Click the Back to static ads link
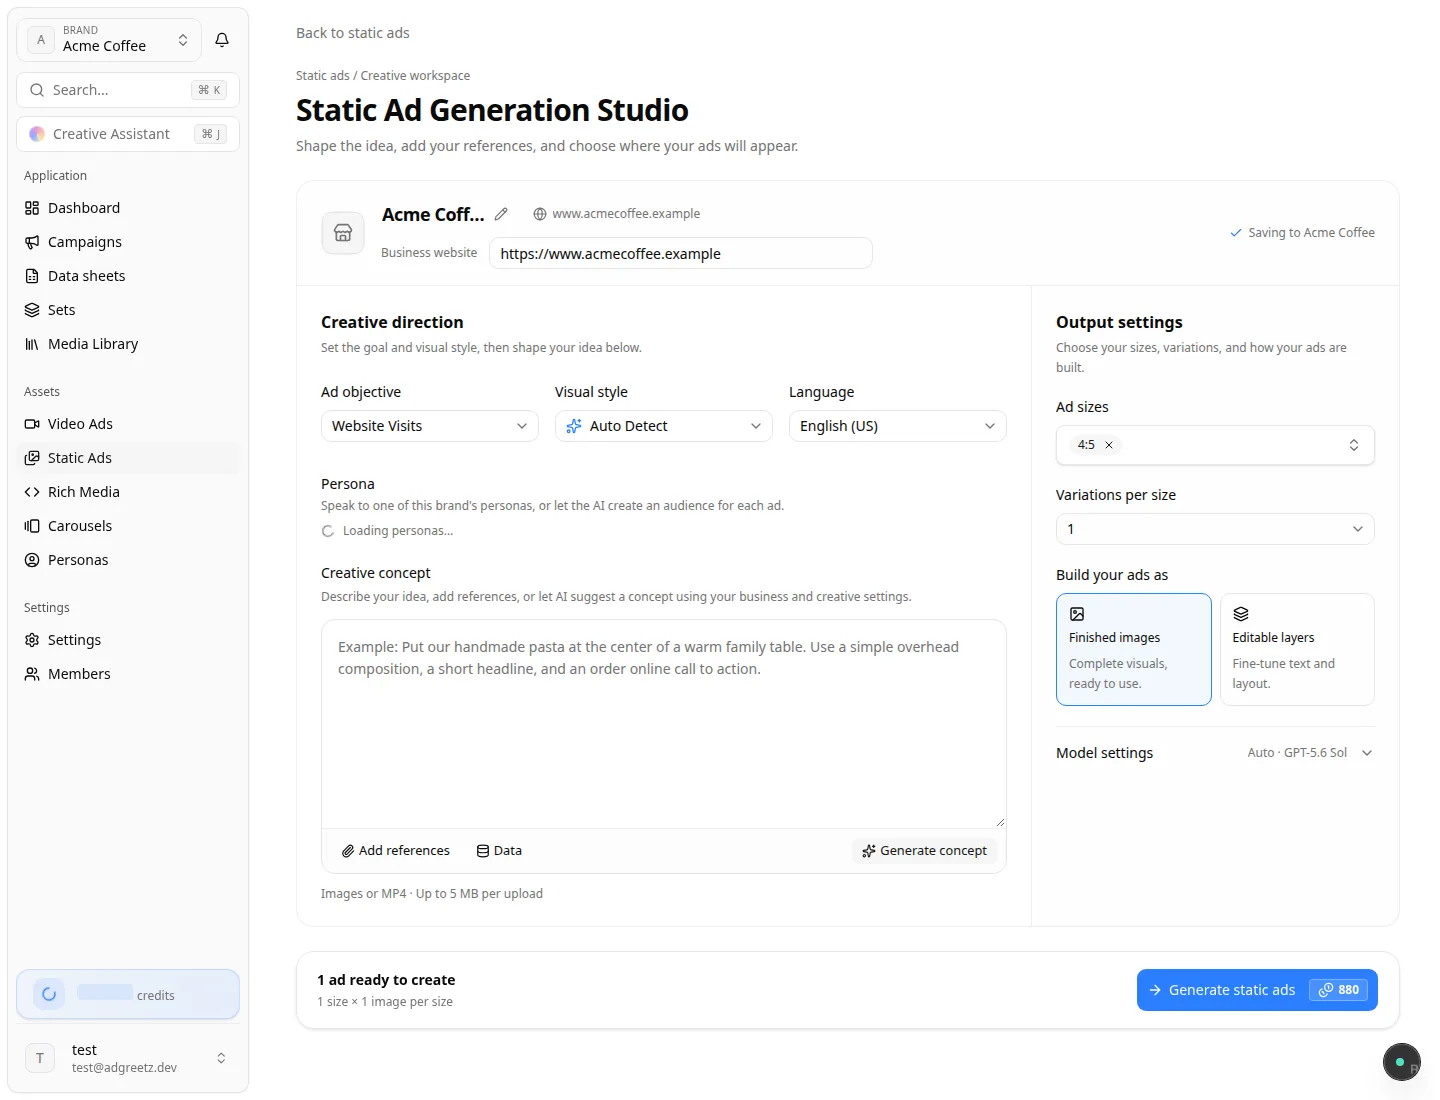Image resolution: width=1440 pixels, height=1100 pixels. (x=353, y=33)
